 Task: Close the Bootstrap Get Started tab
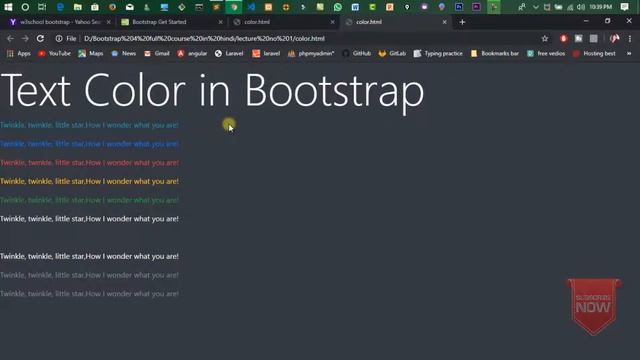220,22
